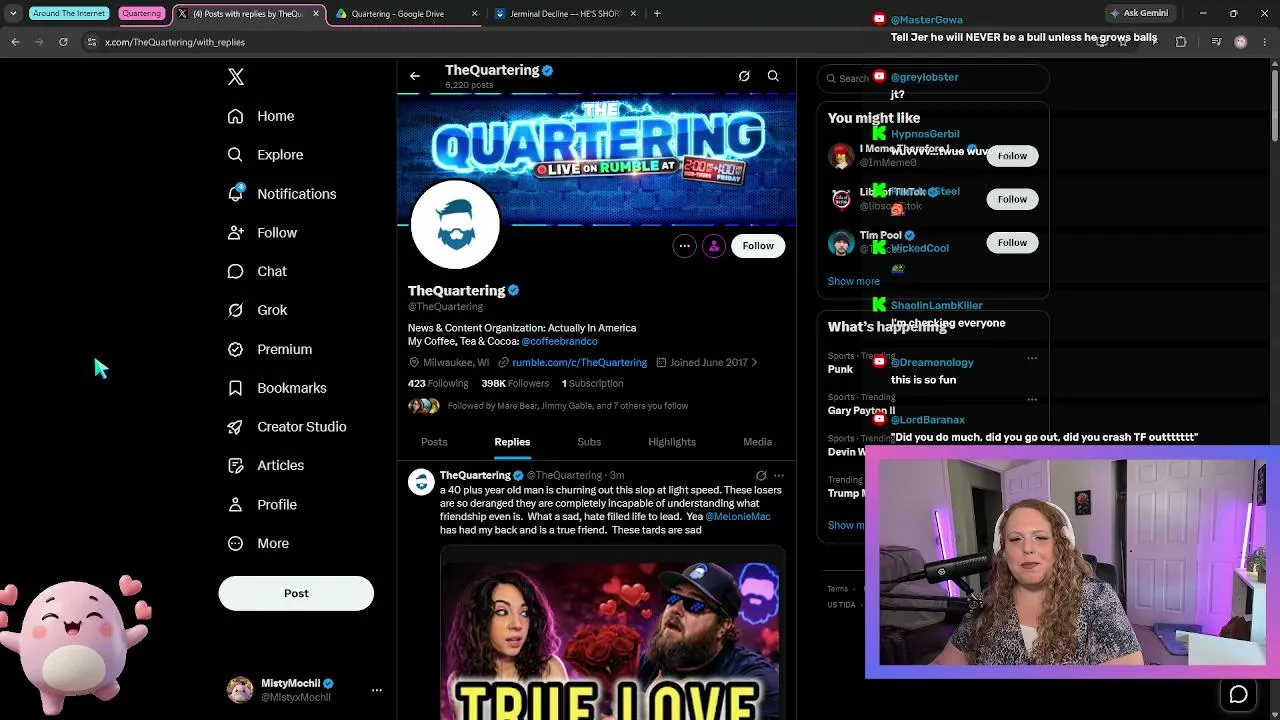Open the browser tab search dropdown
The height and width of the screenshot is (720, 1280).
(x=13, y=14)
